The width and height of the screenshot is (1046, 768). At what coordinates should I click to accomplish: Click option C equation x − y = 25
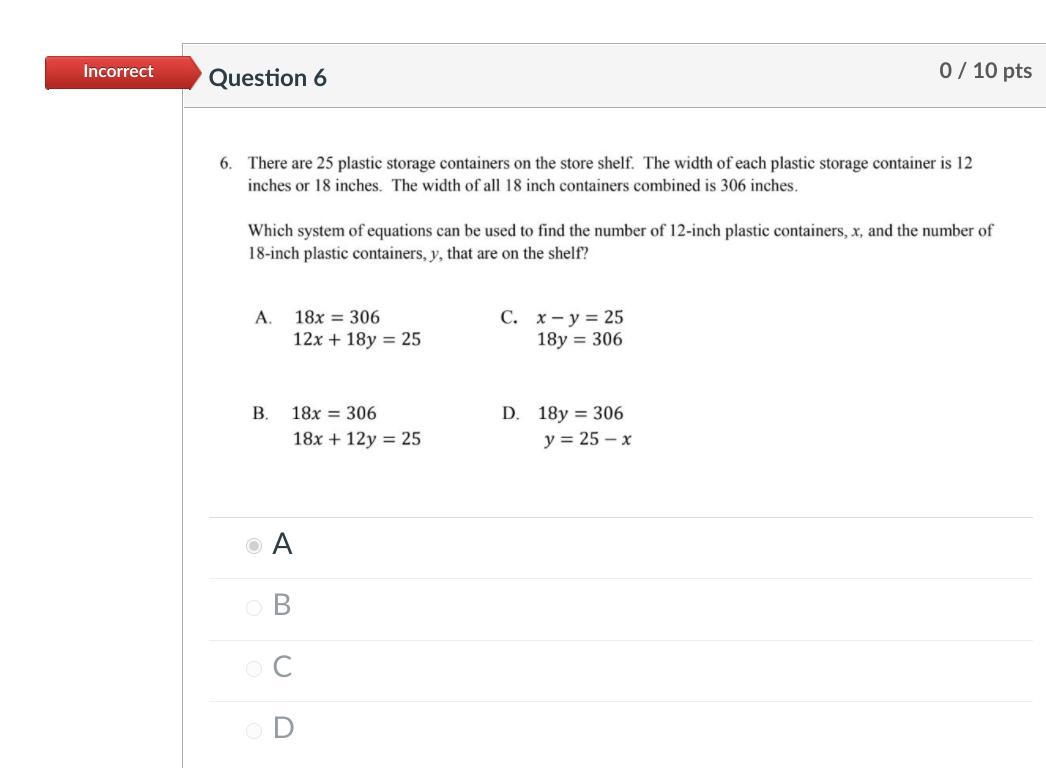tap(580, 317)
